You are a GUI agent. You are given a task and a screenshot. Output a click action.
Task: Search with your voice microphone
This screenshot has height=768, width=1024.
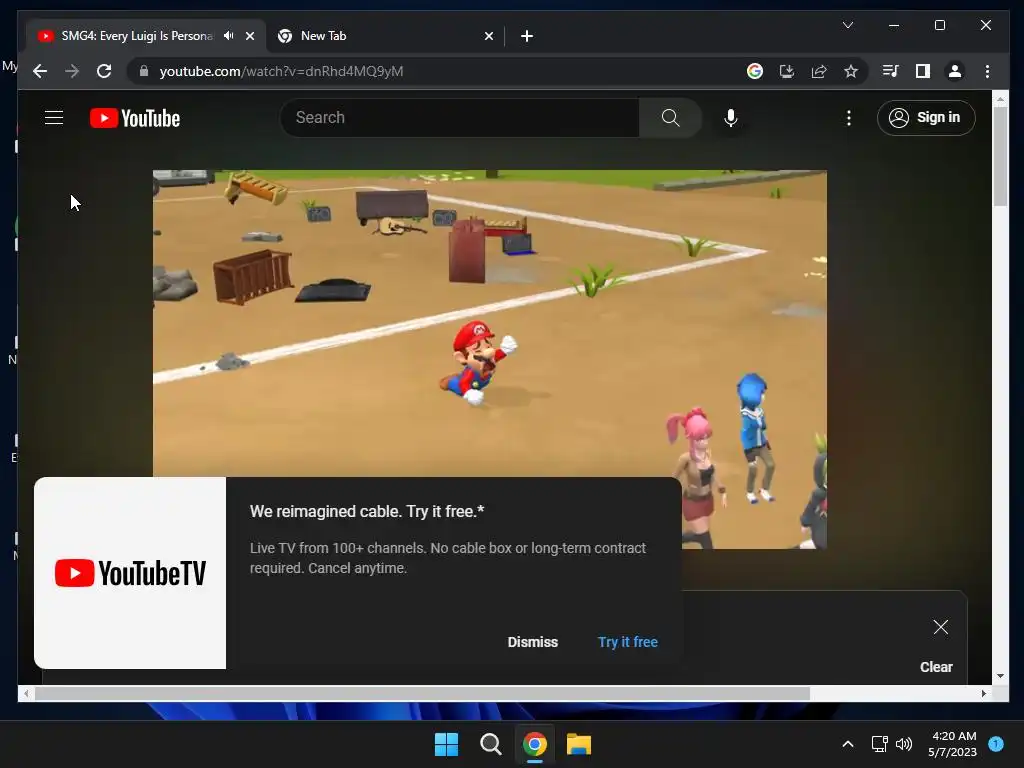pos(731,118)
